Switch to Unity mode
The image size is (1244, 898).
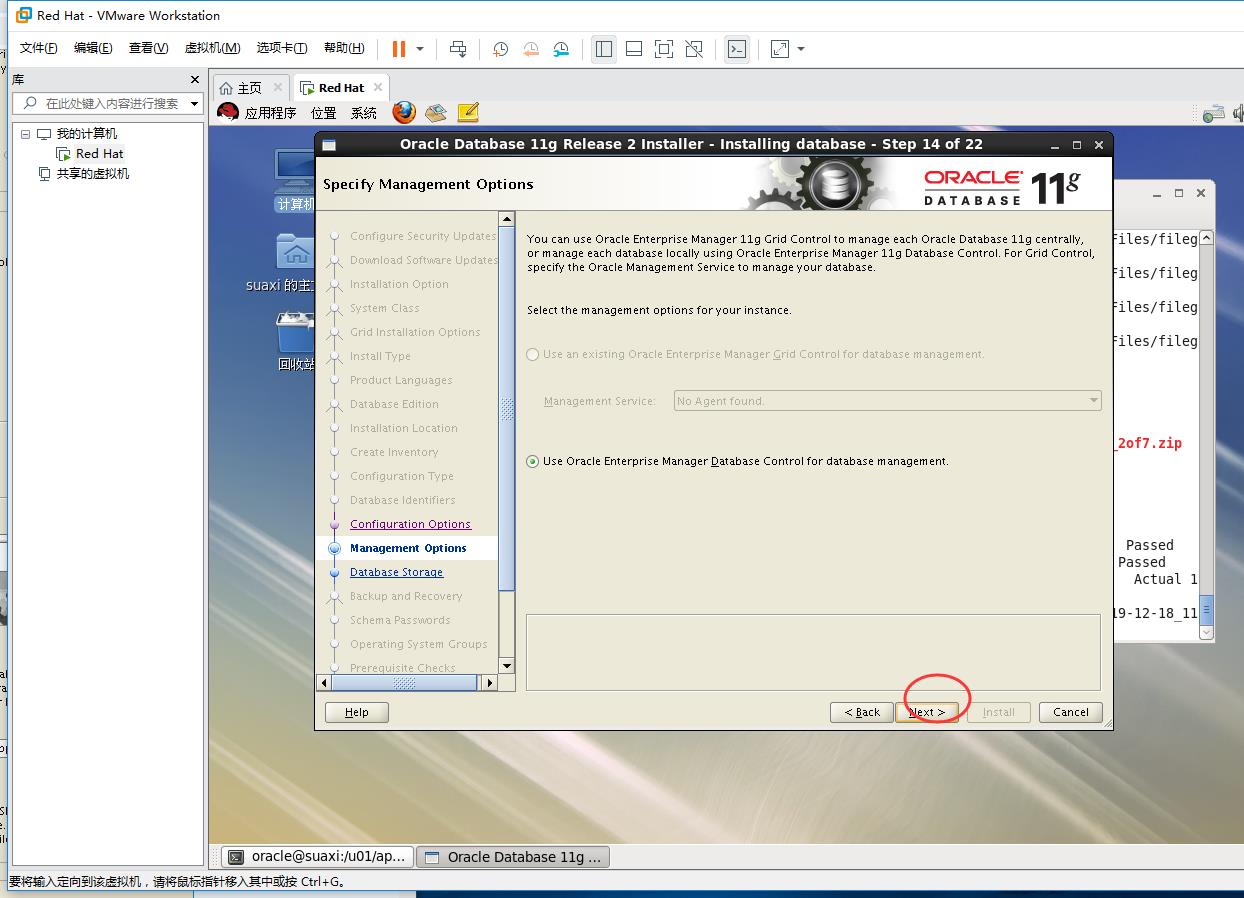(x=694, y=49)
